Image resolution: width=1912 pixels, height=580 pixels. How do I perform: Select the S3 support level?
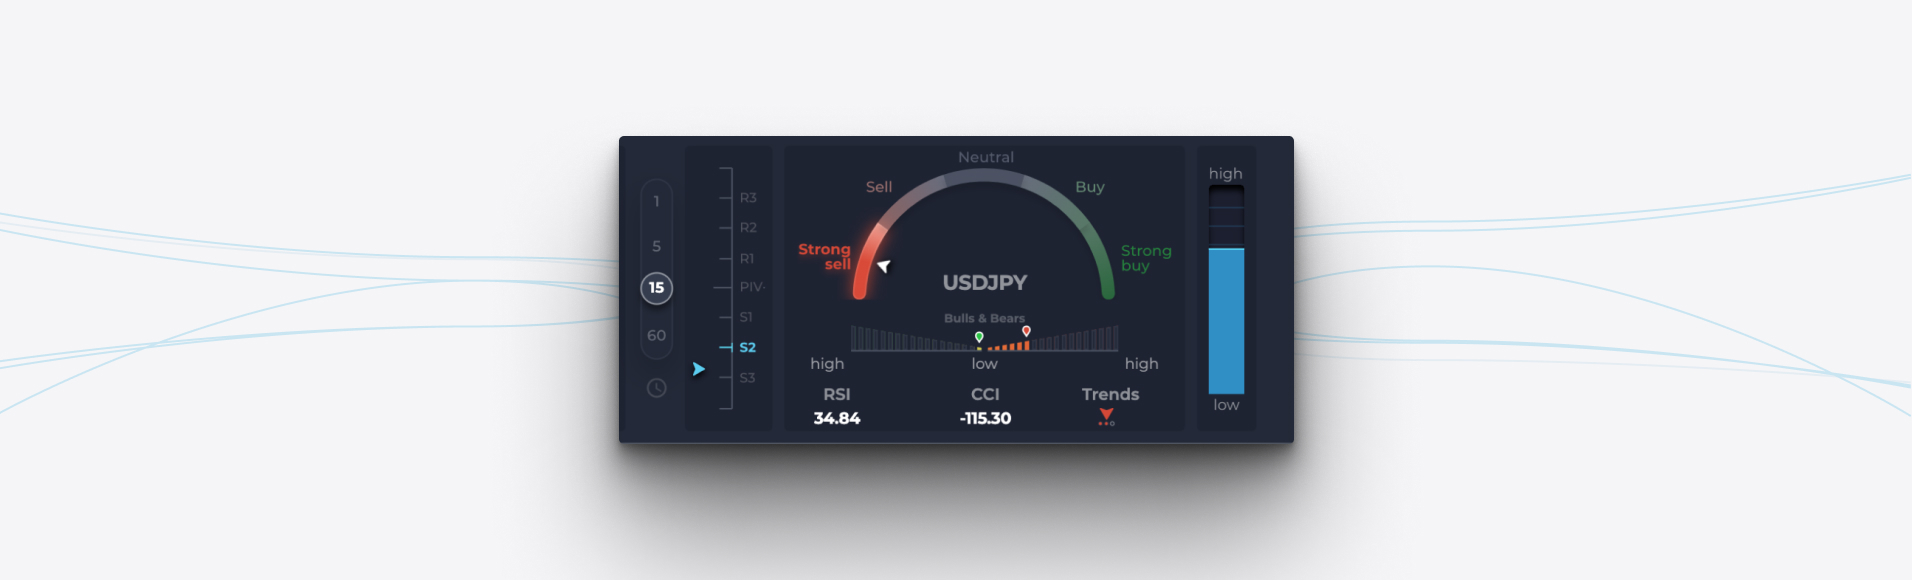747,378
